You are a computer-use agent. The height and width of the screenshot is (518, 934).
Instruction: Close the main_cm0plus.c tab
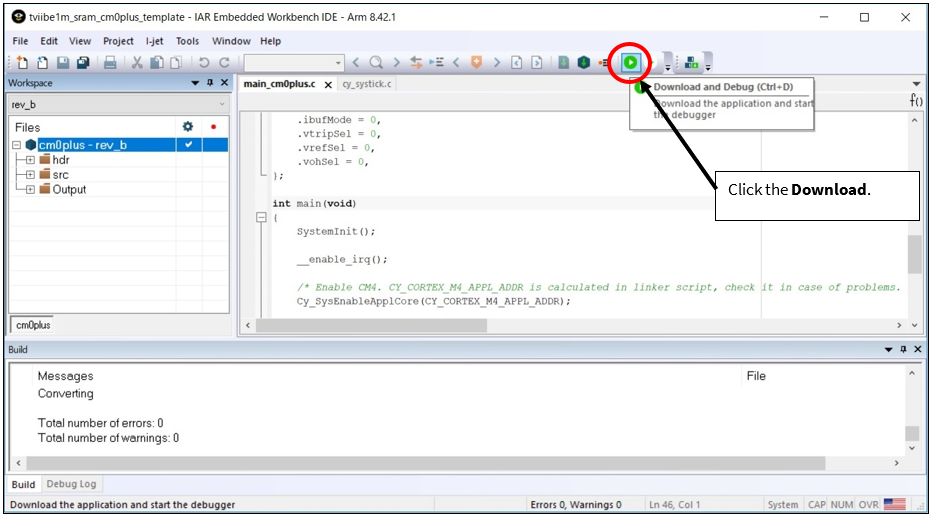coord(328,85)
